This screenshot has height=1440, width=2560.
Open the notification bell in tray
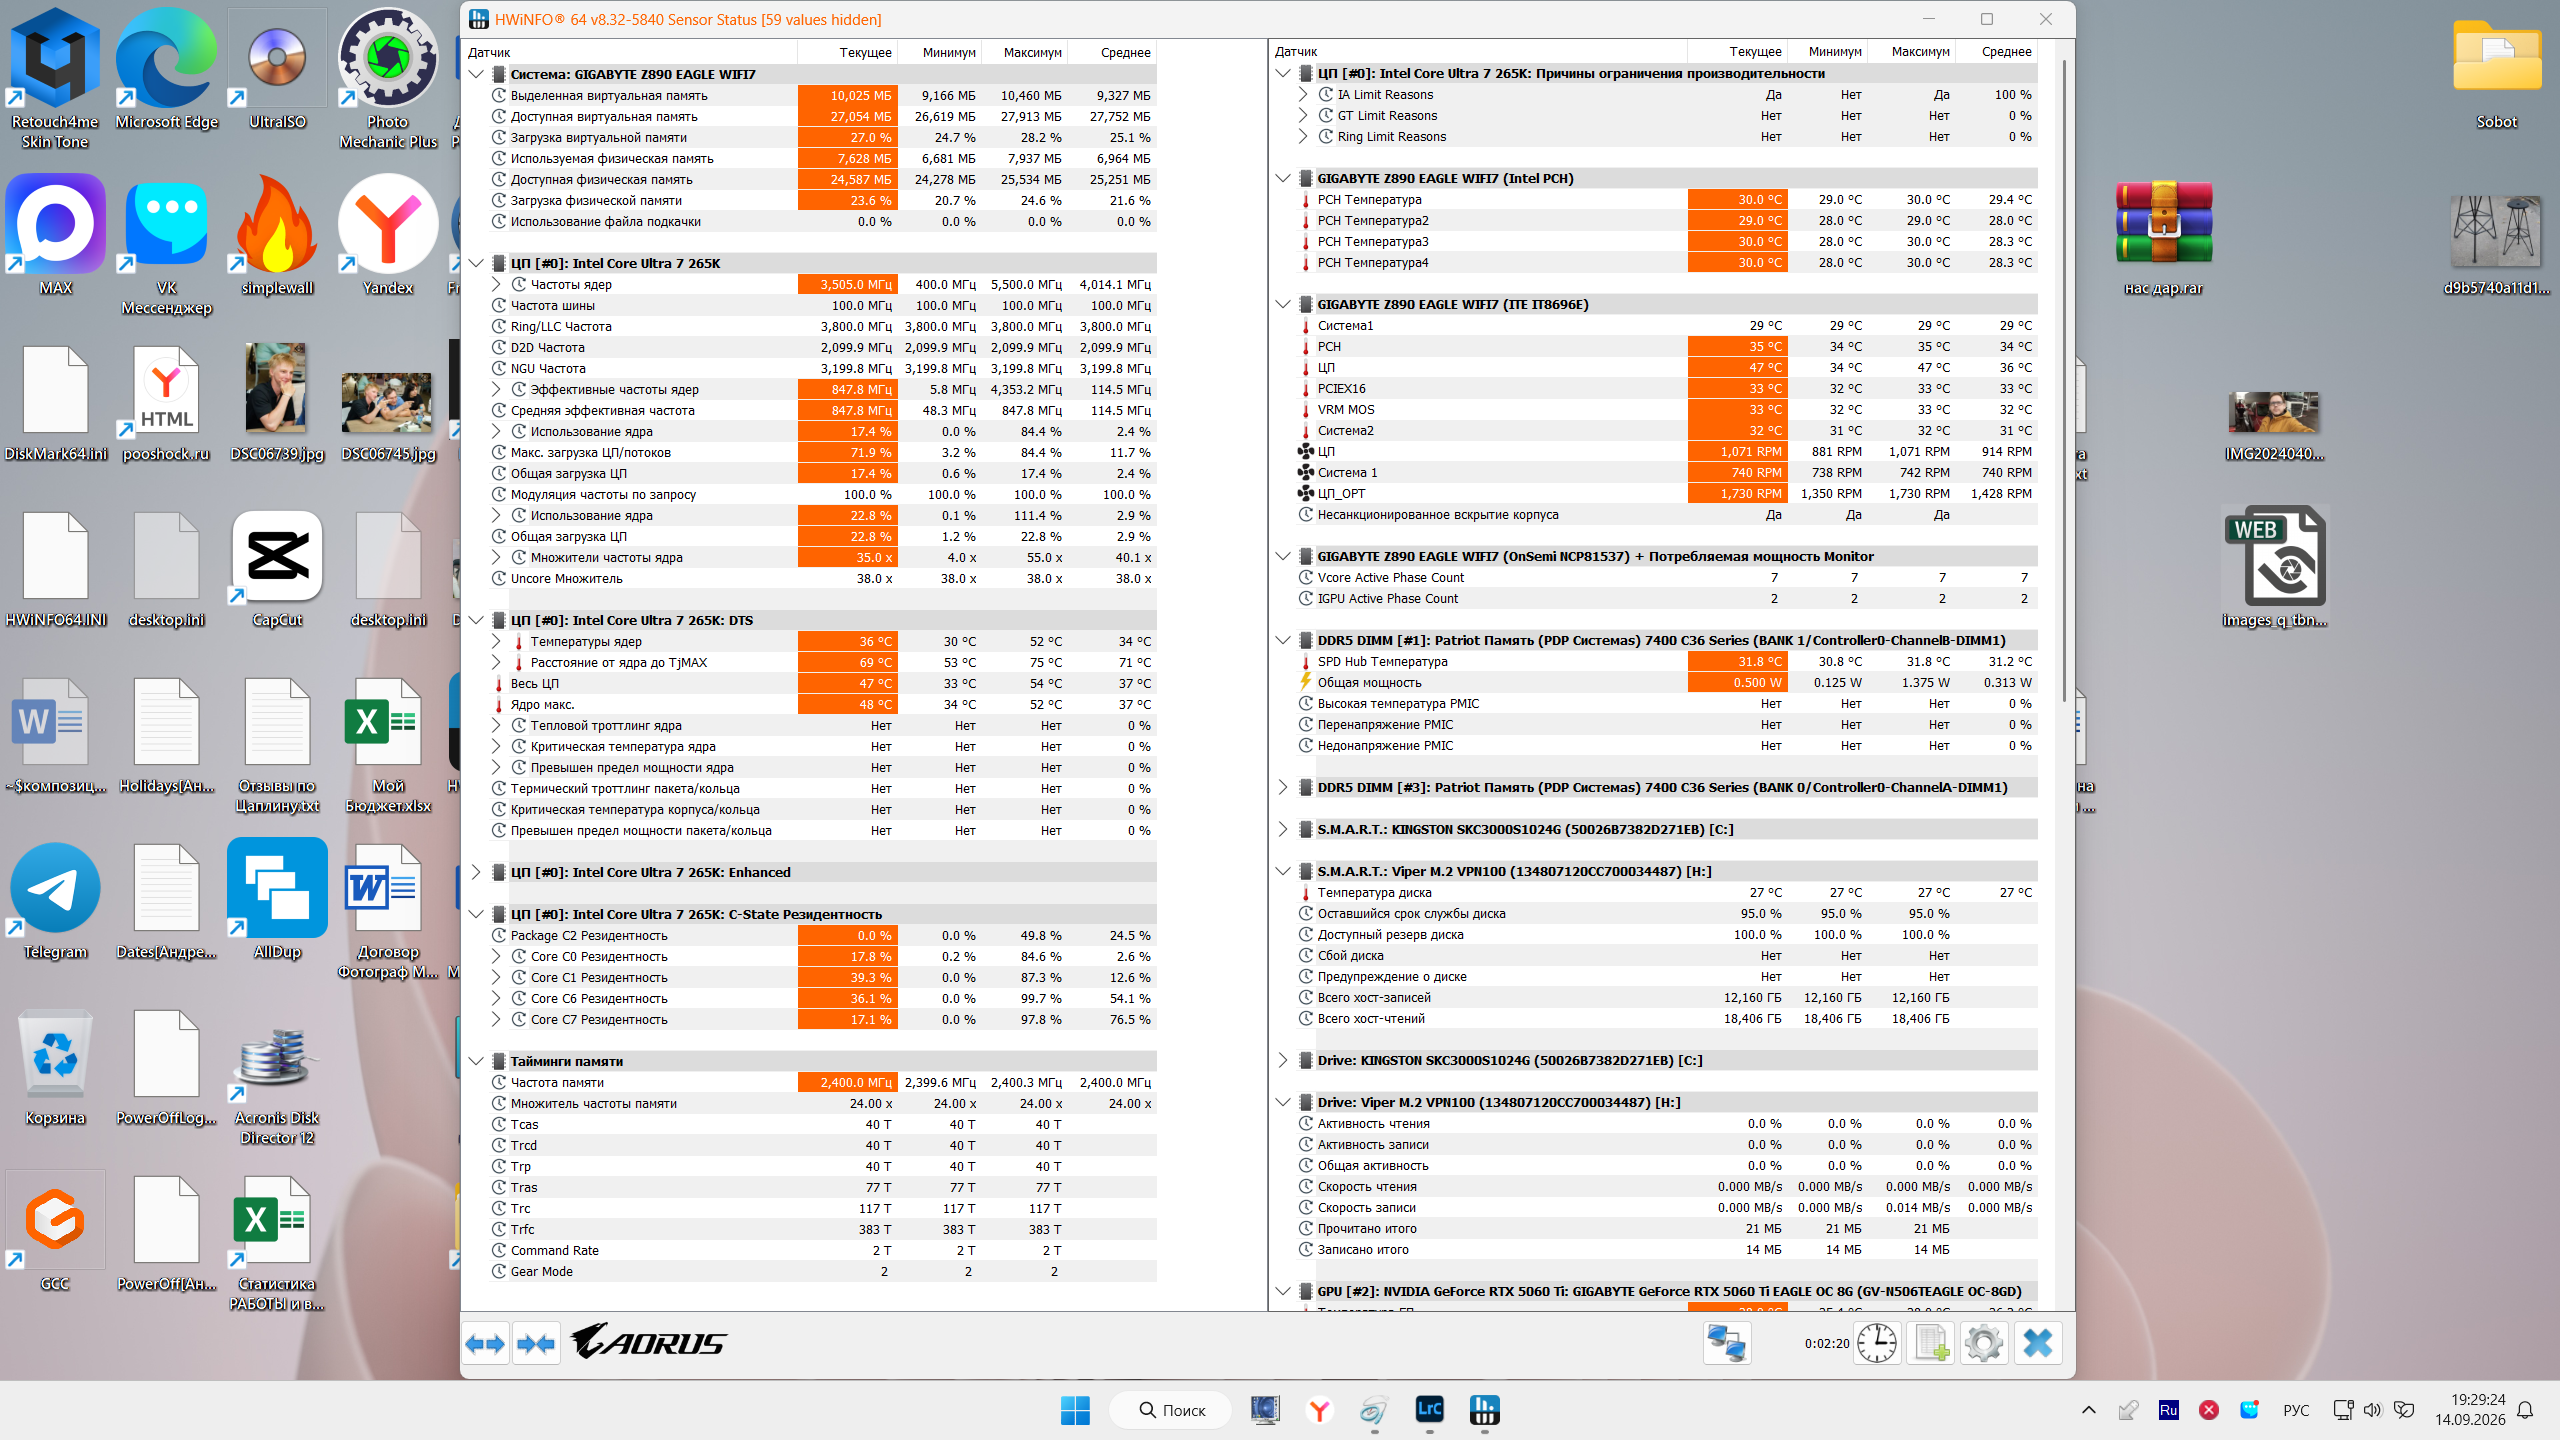(x=2525, y=1410)
